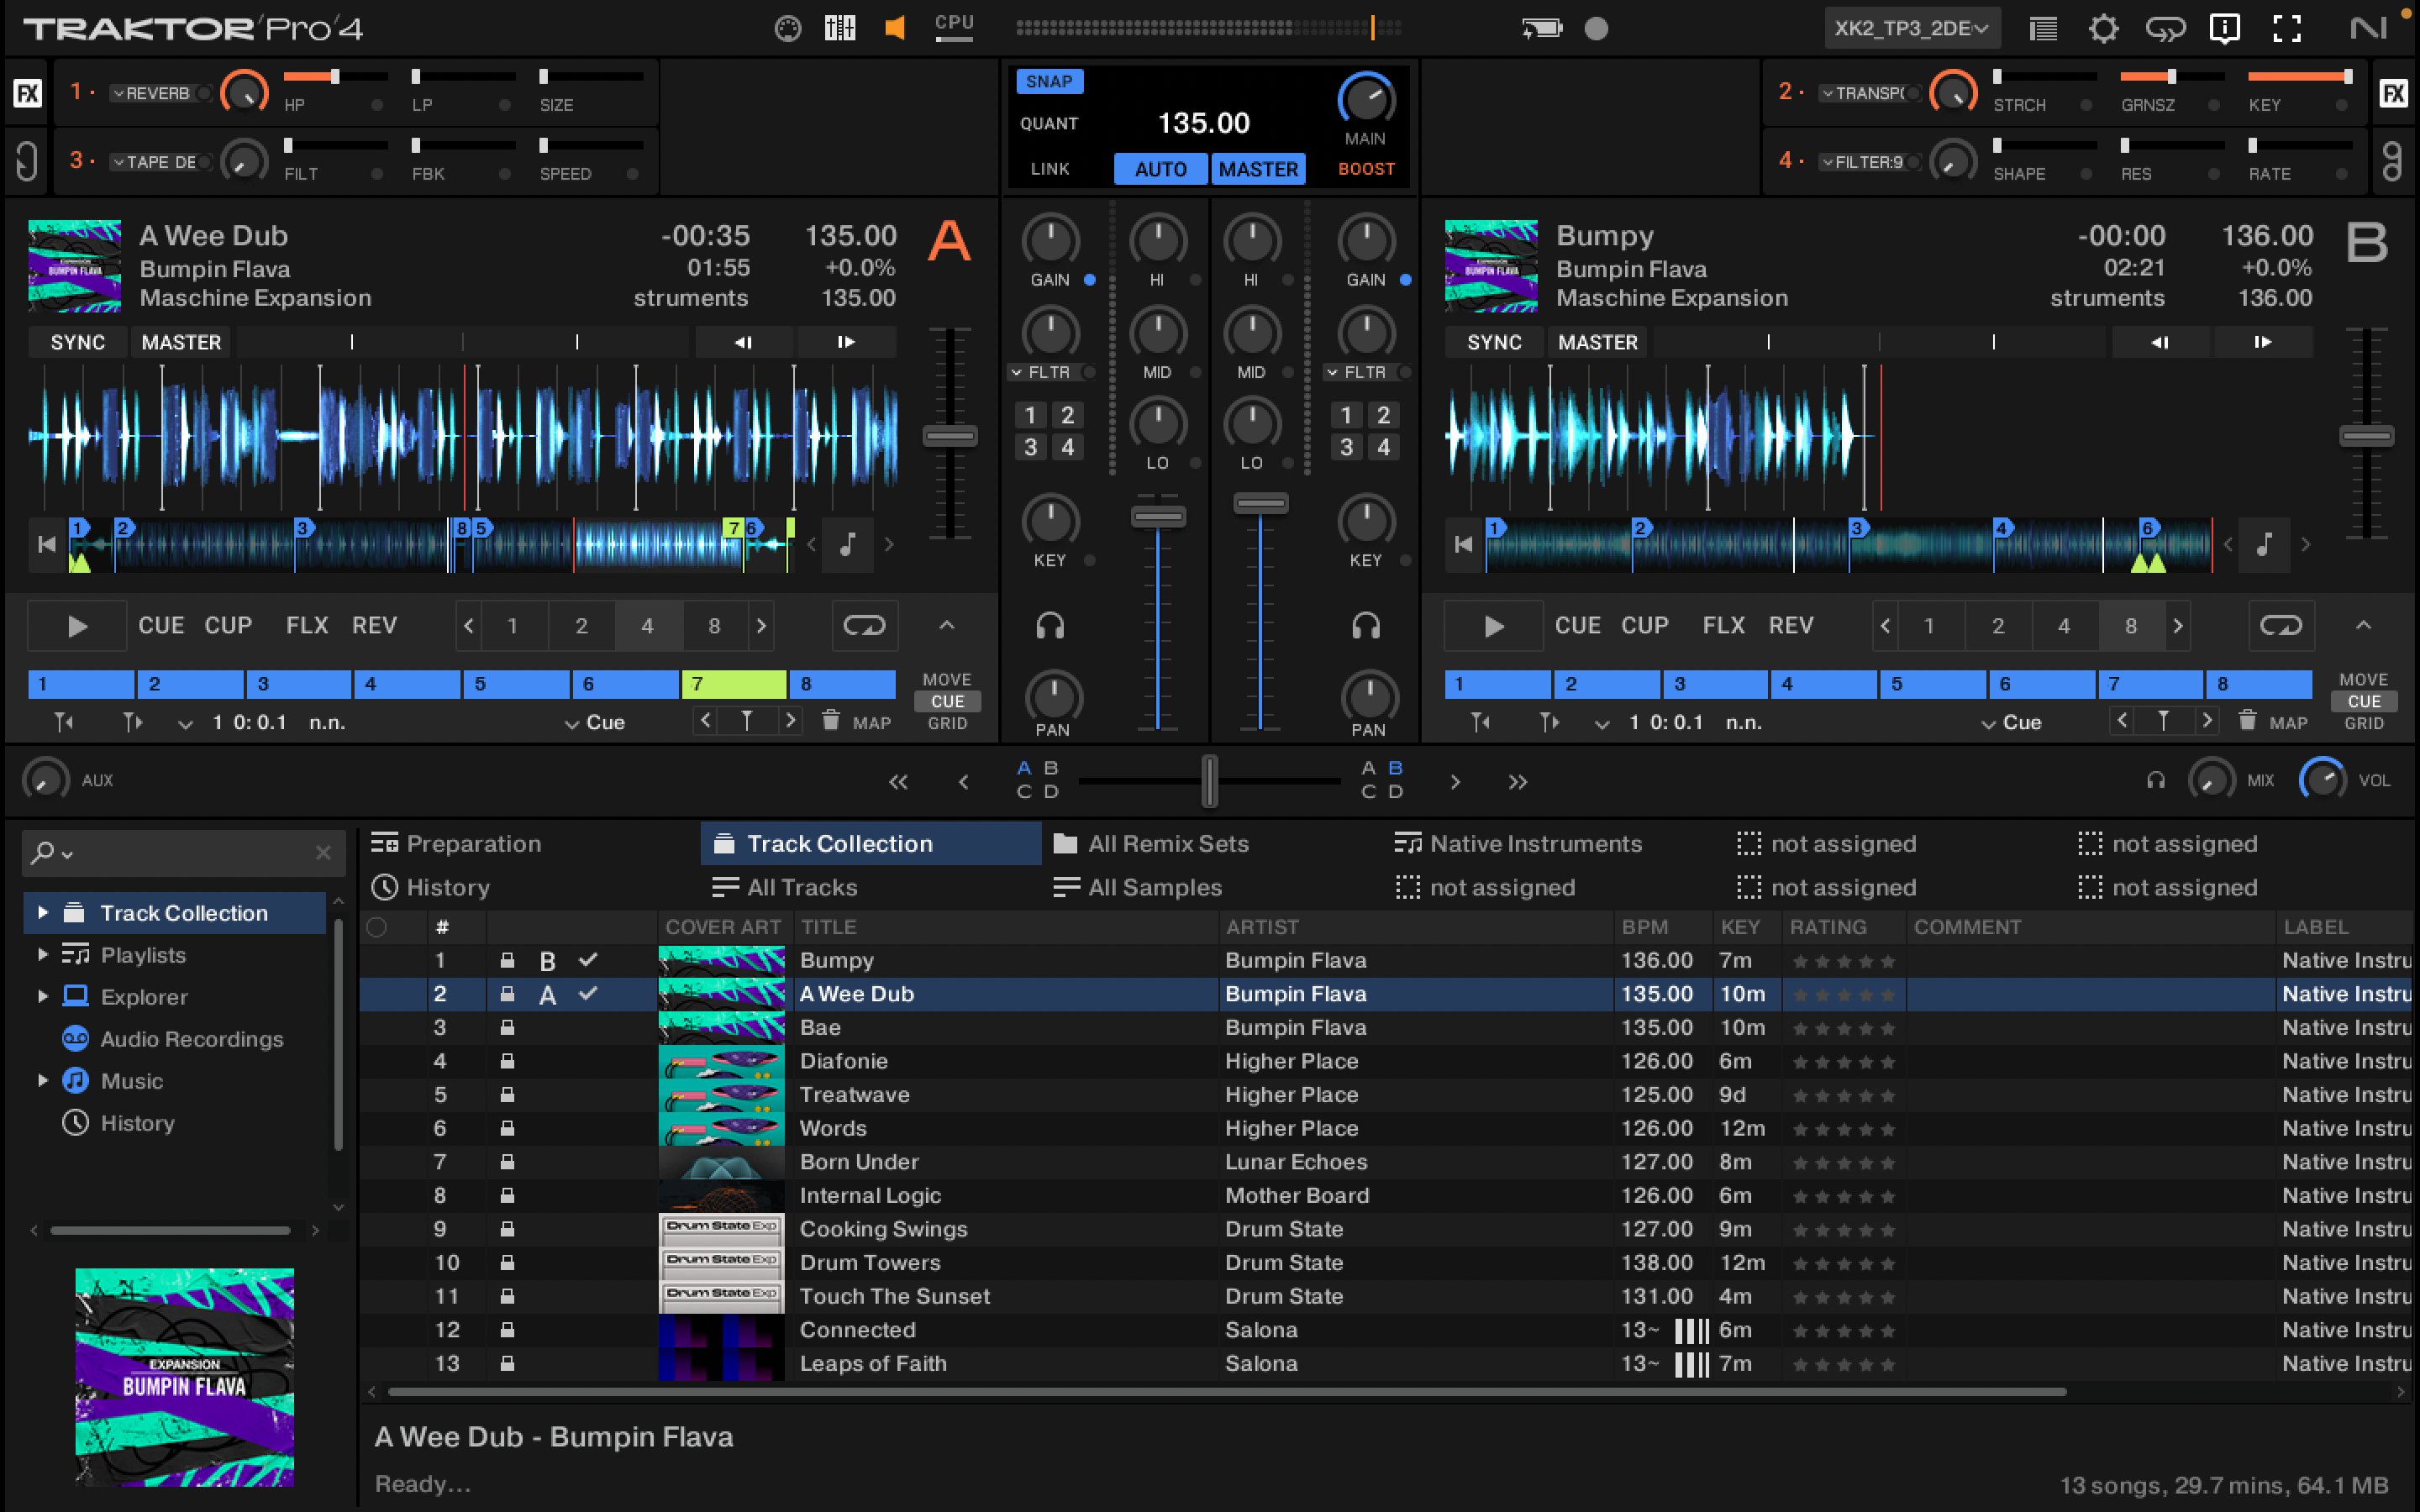Image resolution: width=2420 pixels, height=1512 pixels.
Task: Click the crossfader handle
Action: click(x=1209, y=781)
